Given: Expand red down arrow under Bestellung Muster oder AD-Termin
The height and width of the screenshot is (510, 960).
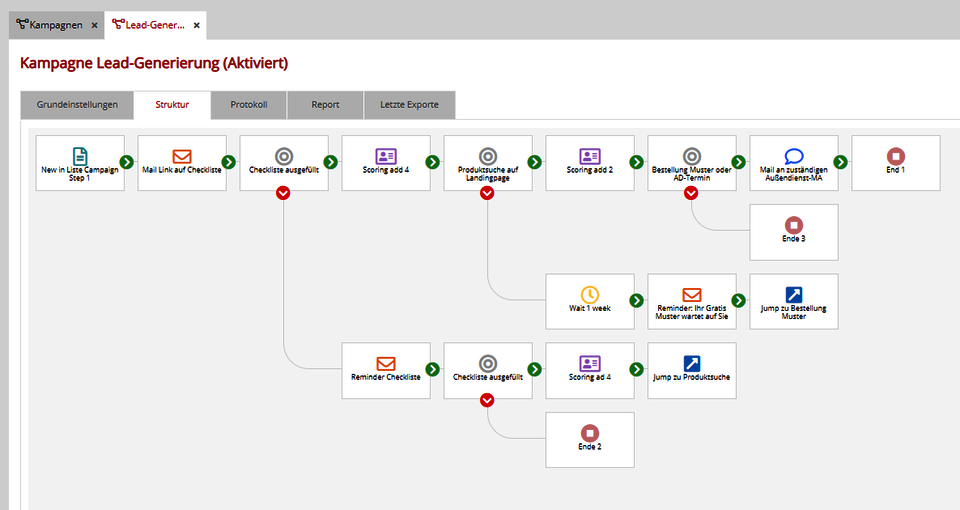Looking at the screenshot, I should click(x=692, y=192).
